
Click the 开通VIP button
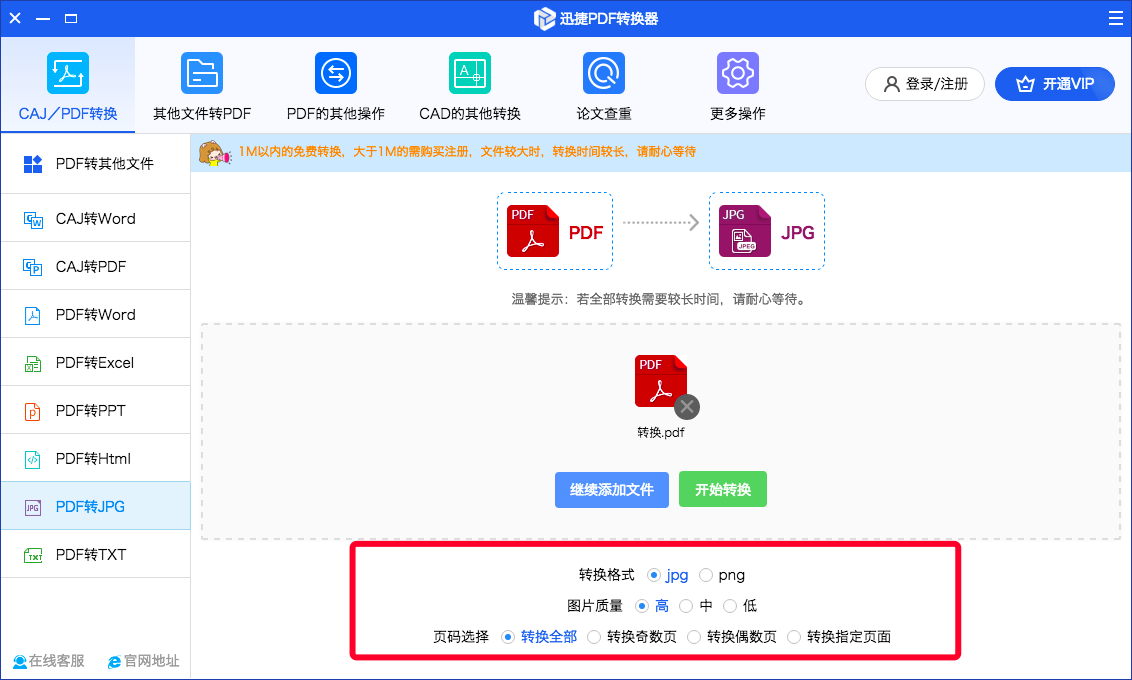tap(1055, 84)
